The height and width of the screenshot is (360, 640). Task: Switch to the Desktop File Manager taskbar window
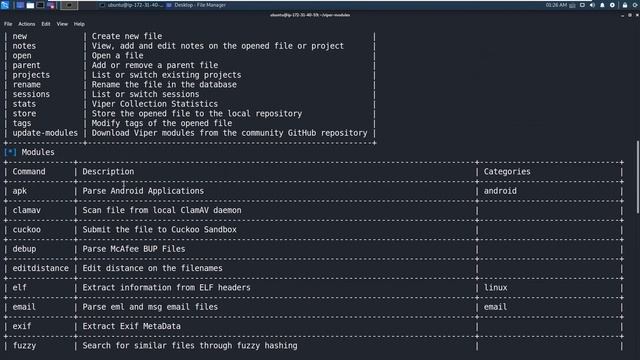click(196, 5)
